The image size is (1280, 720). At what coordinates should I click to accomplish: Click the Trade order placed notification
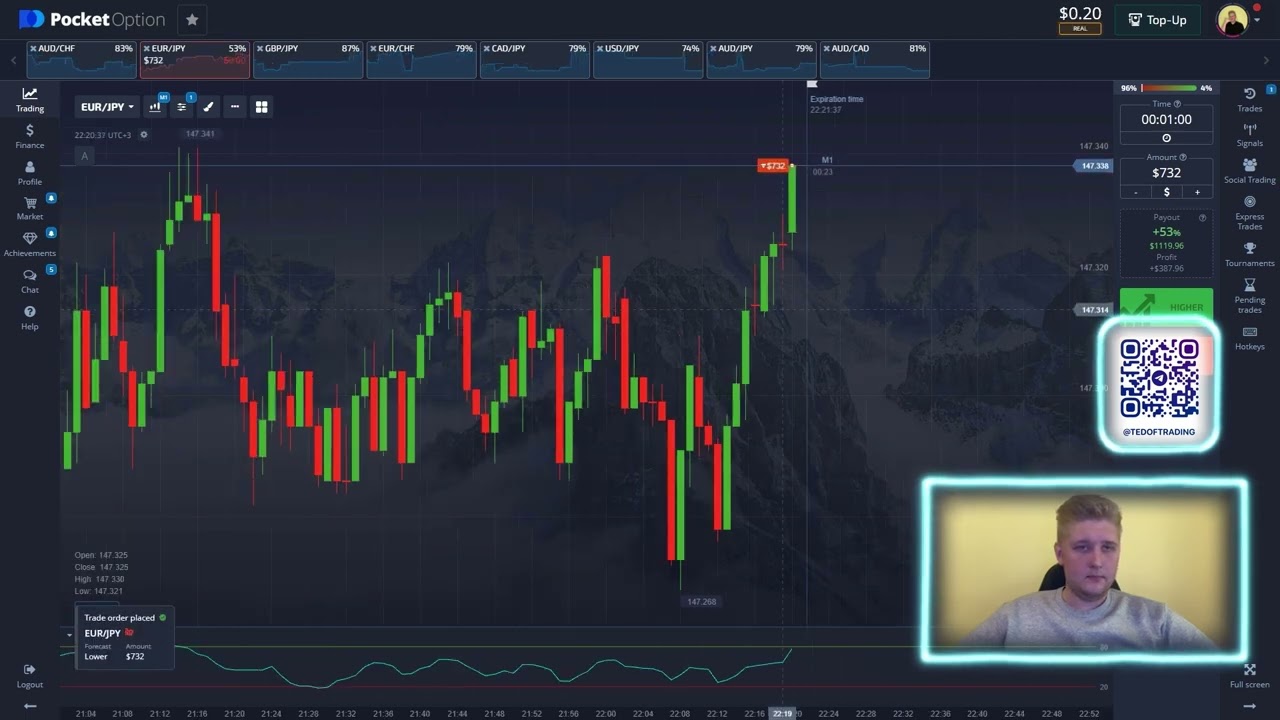pos(124,637)
